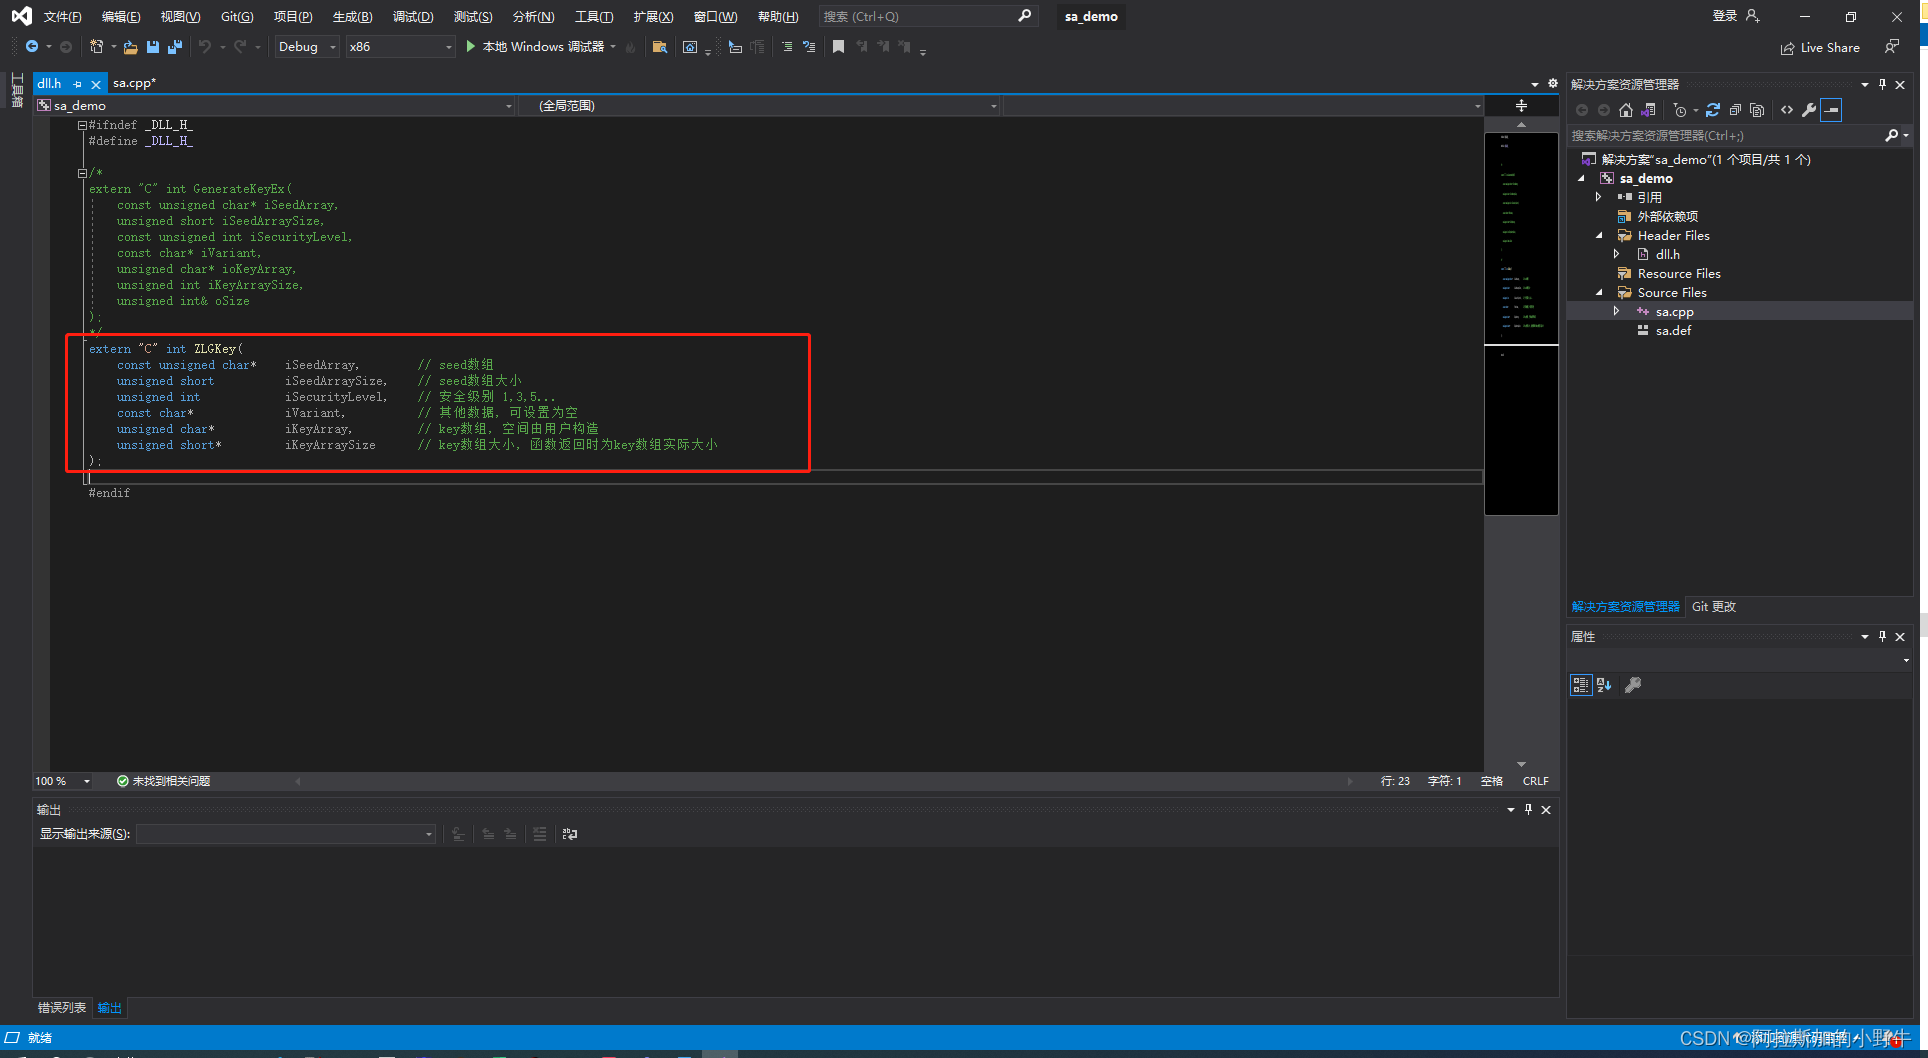Click the 登录 sign-in button

(x=1736, y=16)
